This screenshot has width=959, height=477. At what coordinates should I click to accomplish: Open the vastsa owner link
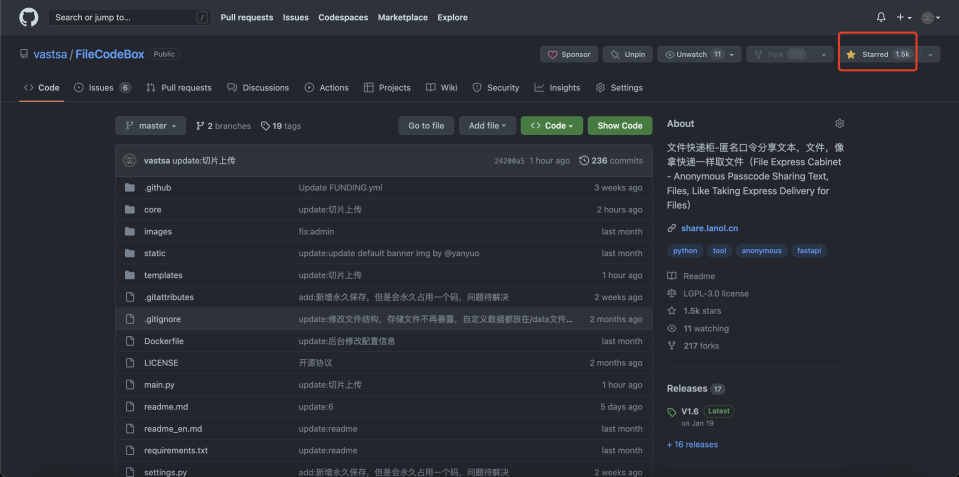point(50,54)
